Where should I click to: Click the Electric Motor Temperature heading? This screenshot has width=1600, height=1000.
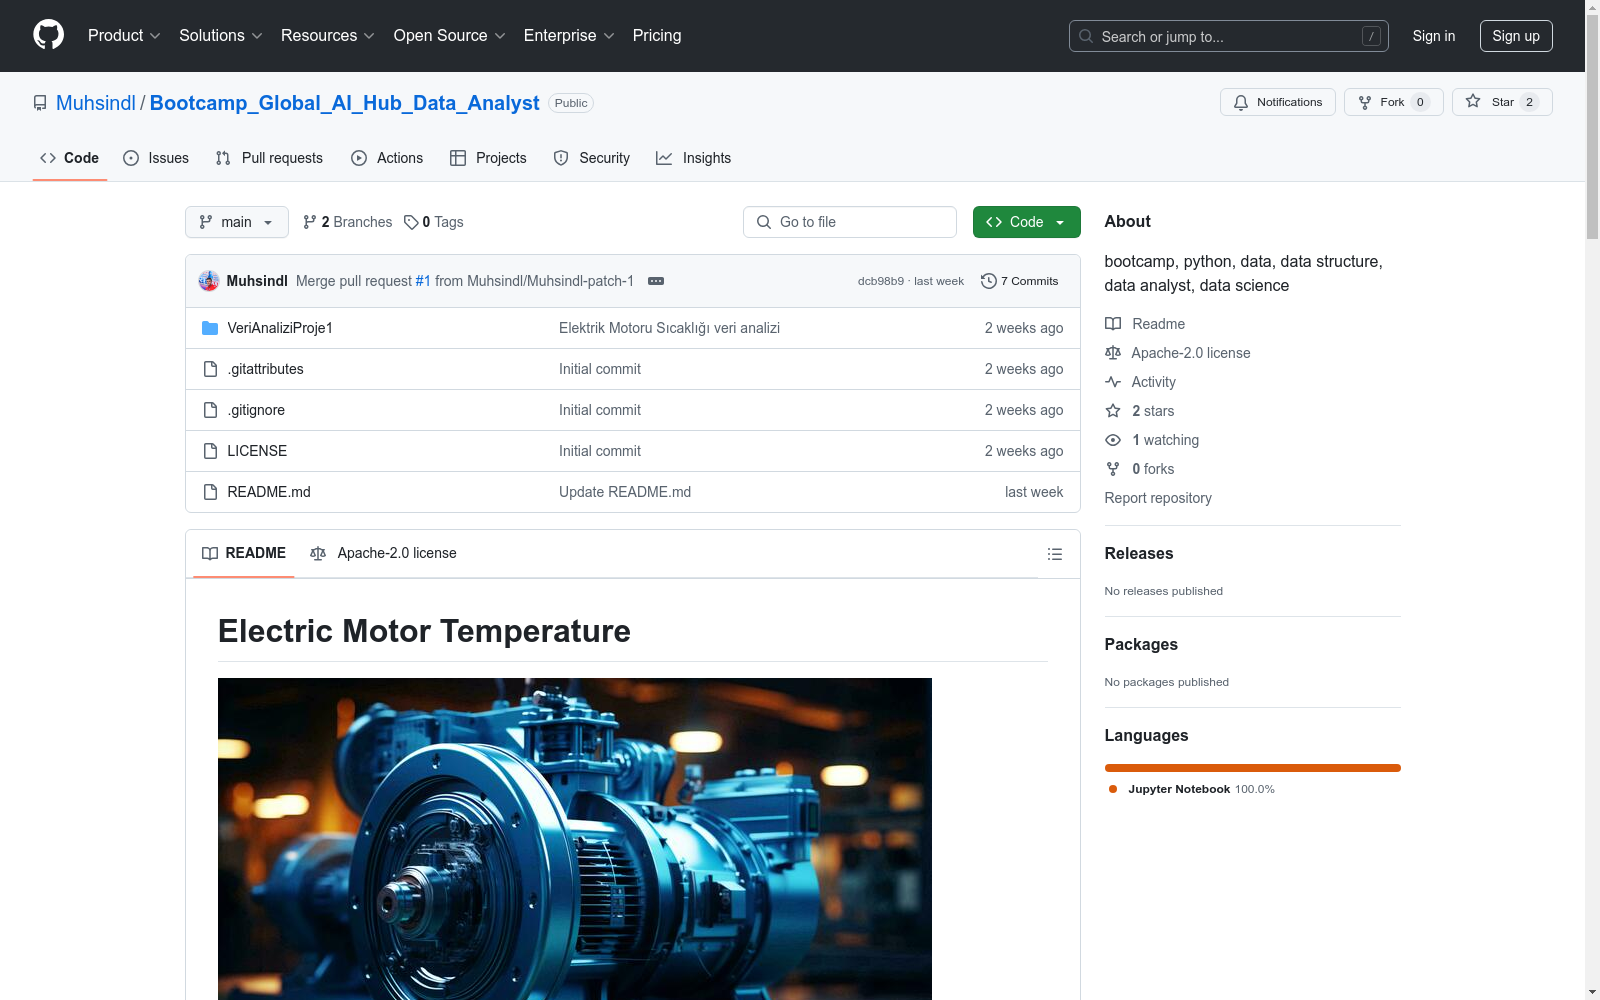tap(424, 631)
